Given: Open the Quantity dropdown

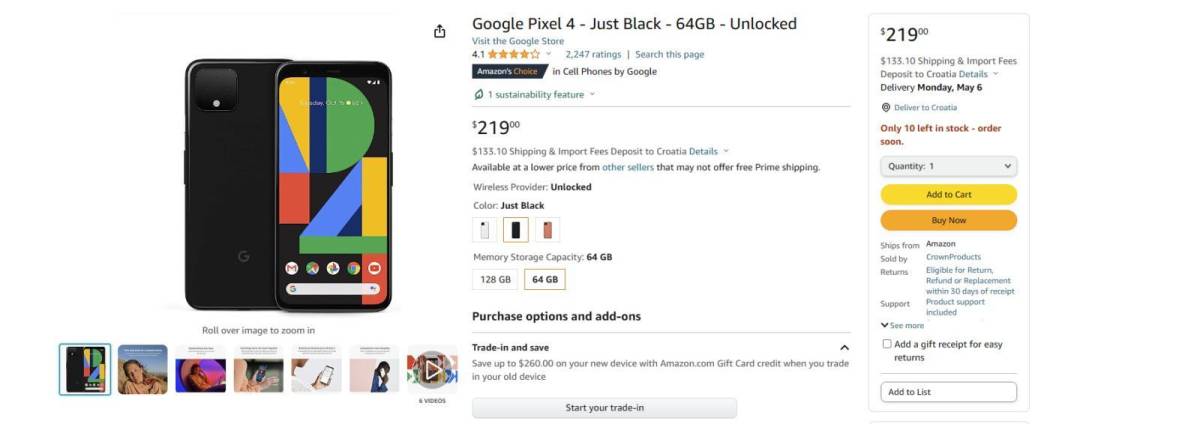Looking at the screenshot, I should pyautogui.click(x=948, y=166).
